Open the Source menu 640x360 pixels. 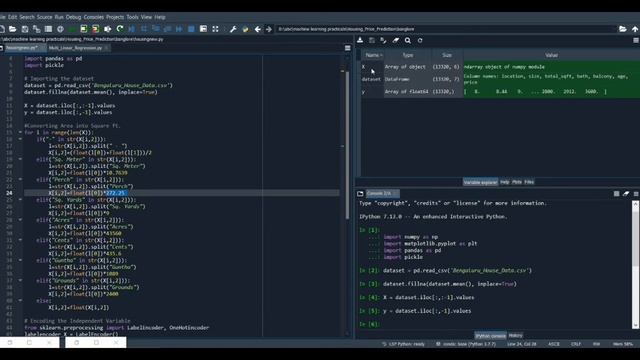click(x=44, y=17)
